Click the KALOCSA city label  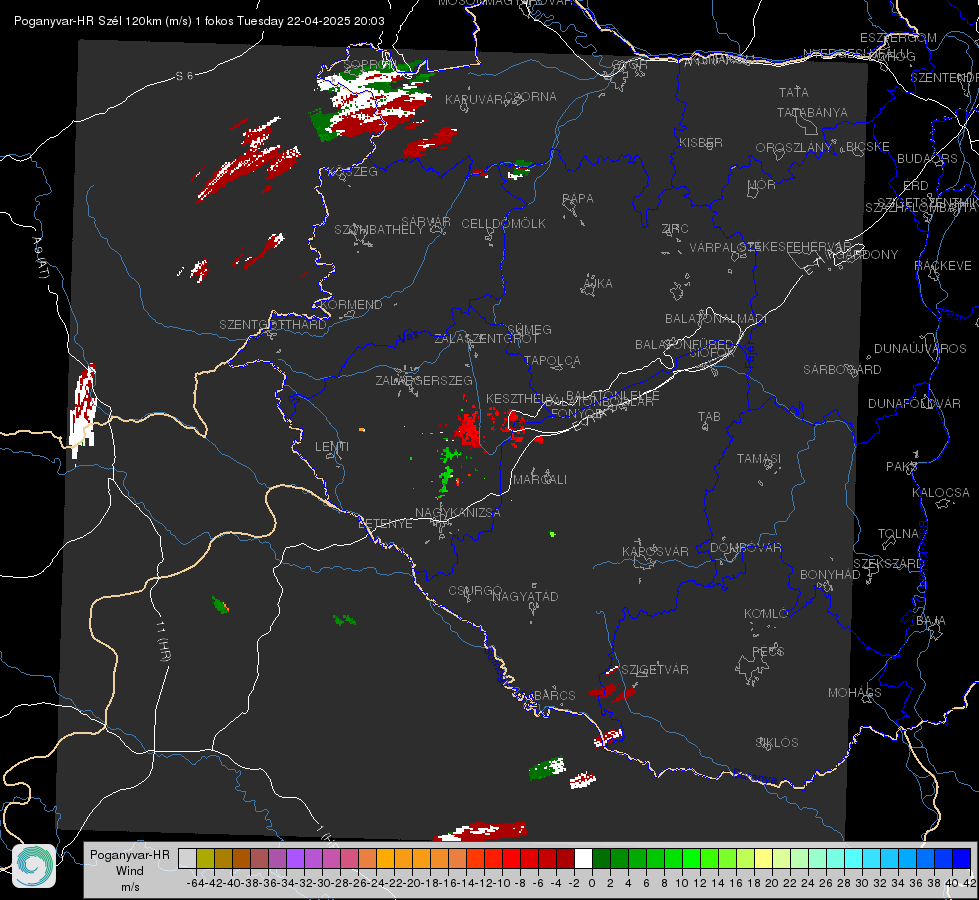pyautogui.click(x=941, y=493)
